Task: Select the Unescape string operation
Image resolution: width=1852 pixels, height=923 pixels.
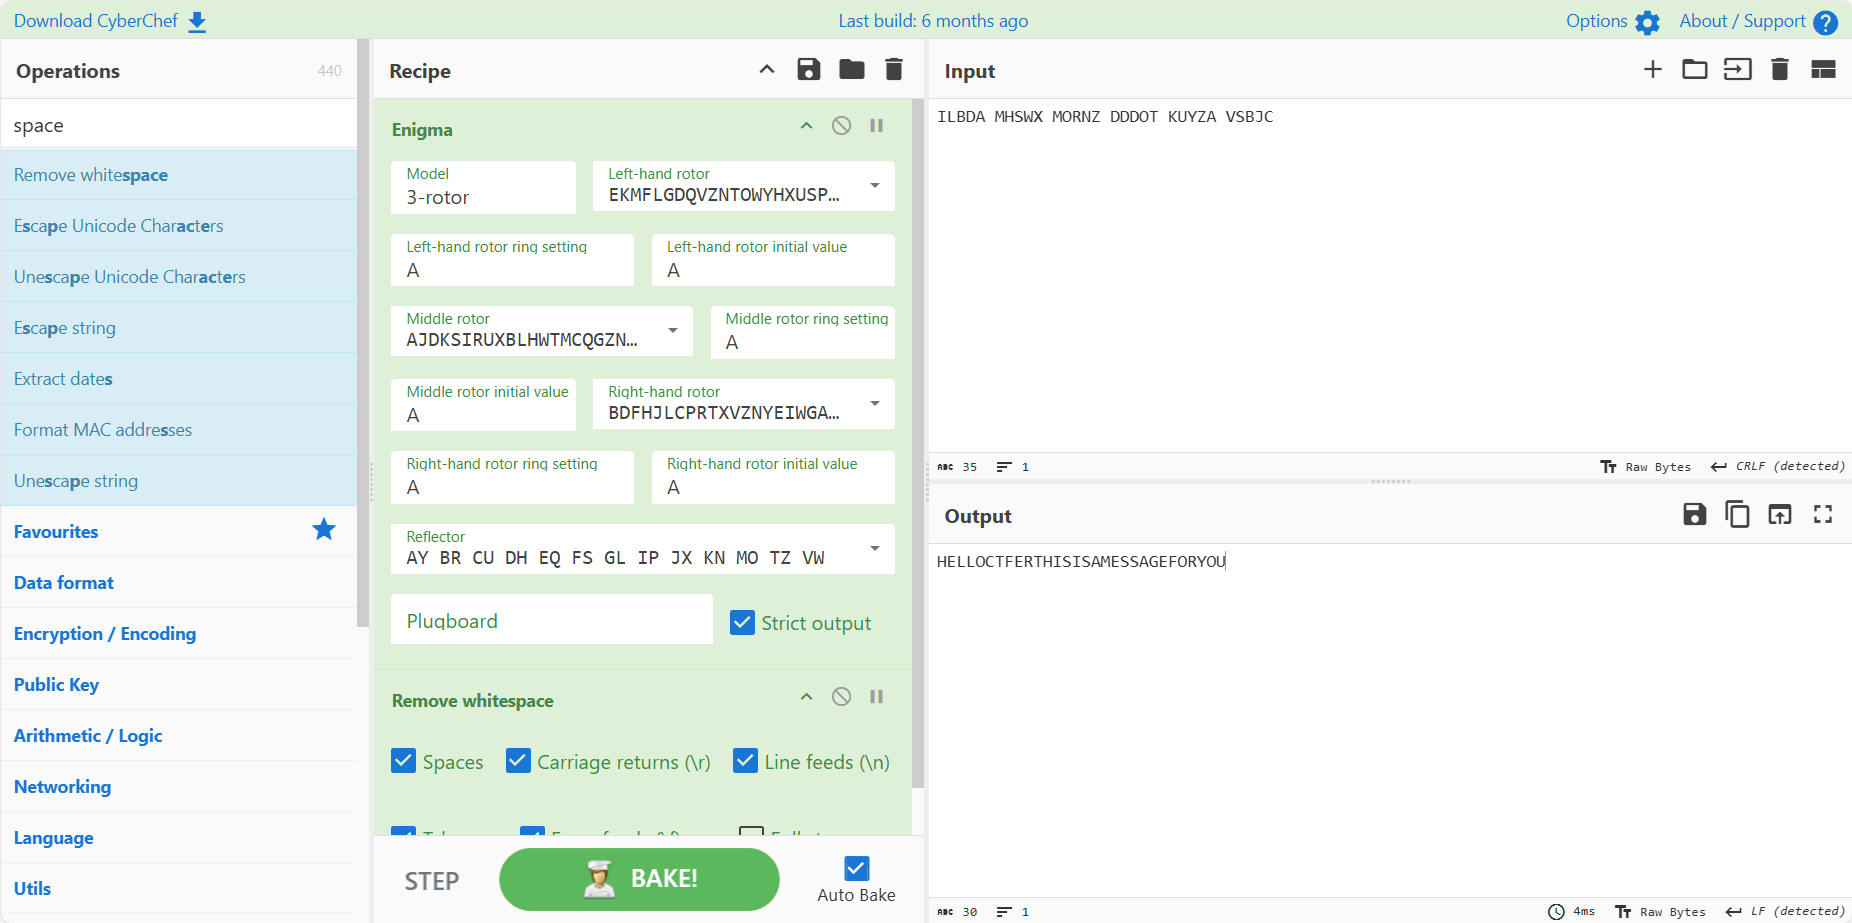Action: 179,481
